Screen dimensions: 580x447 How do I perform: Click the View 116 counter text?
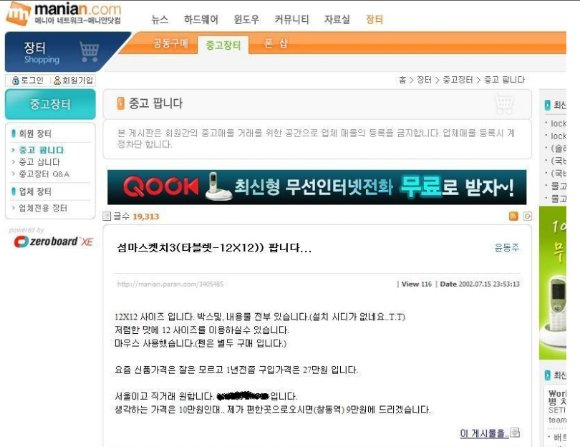[417, 284]
